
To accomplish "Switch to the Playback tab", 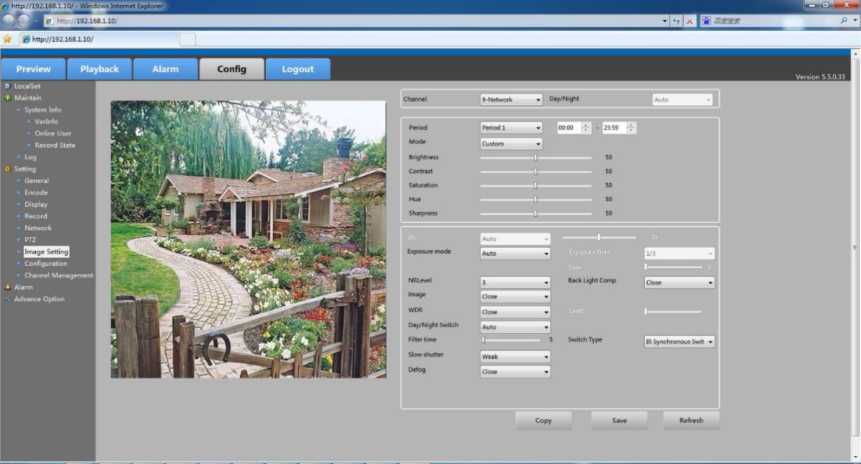I will (99, 69).
